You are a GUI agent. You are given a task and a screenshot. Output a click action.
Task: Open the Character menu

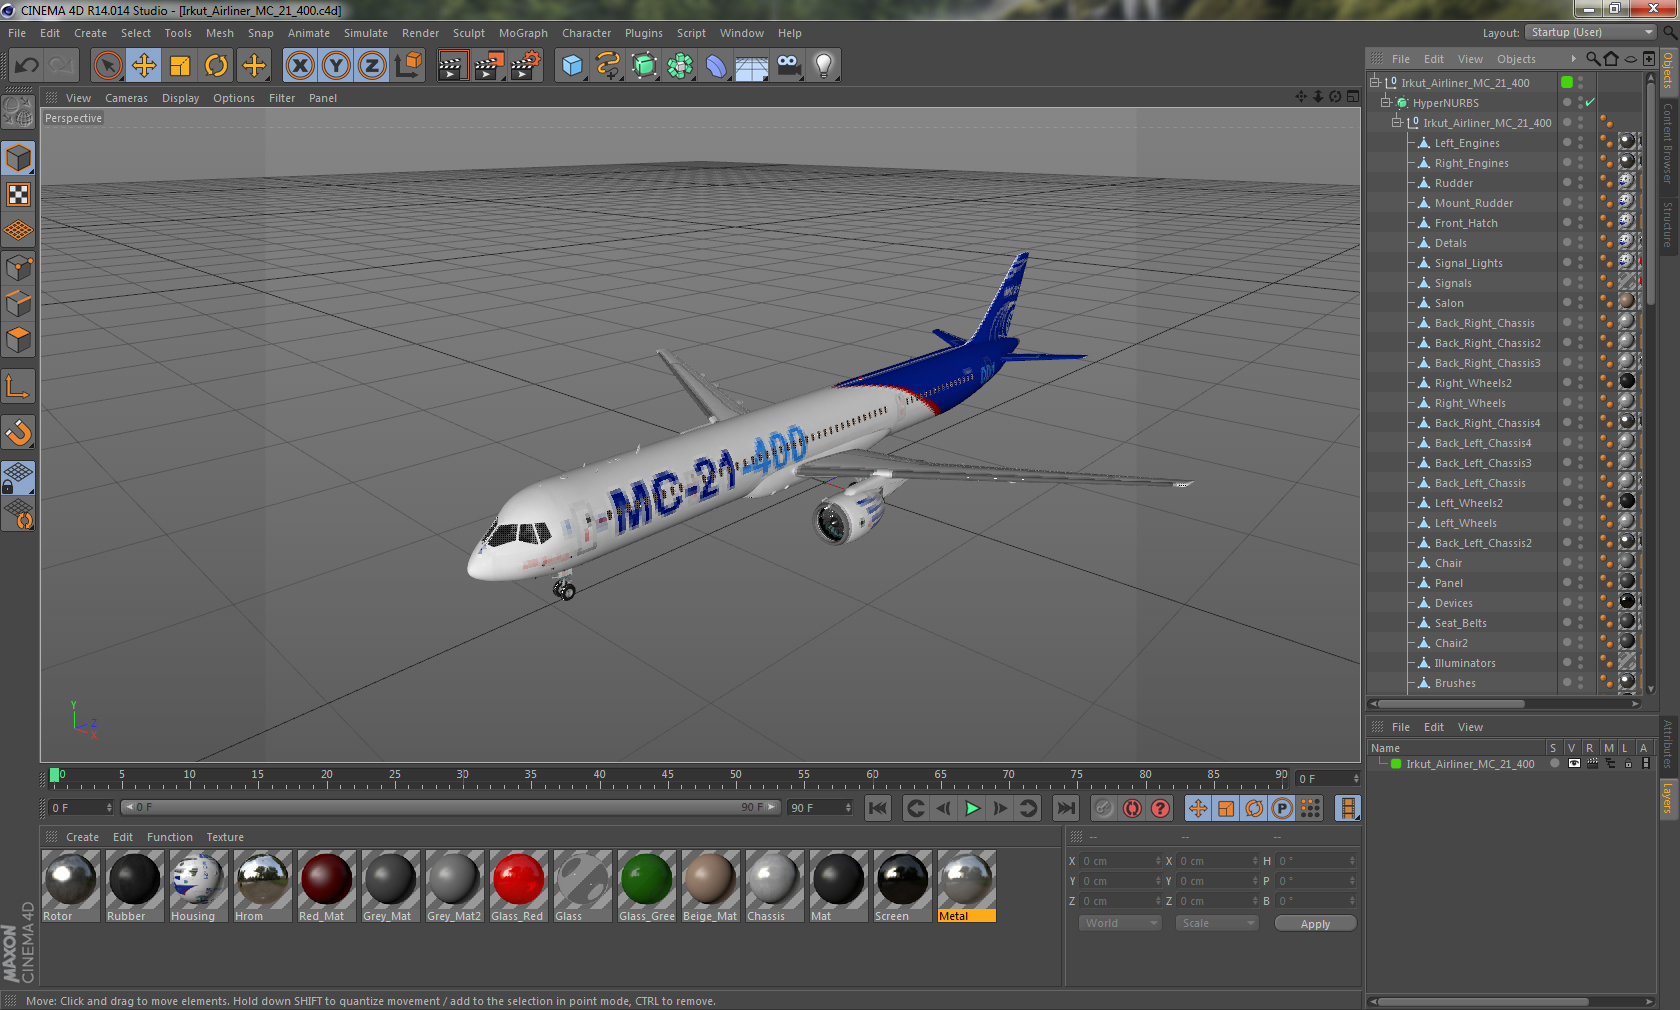586,33
